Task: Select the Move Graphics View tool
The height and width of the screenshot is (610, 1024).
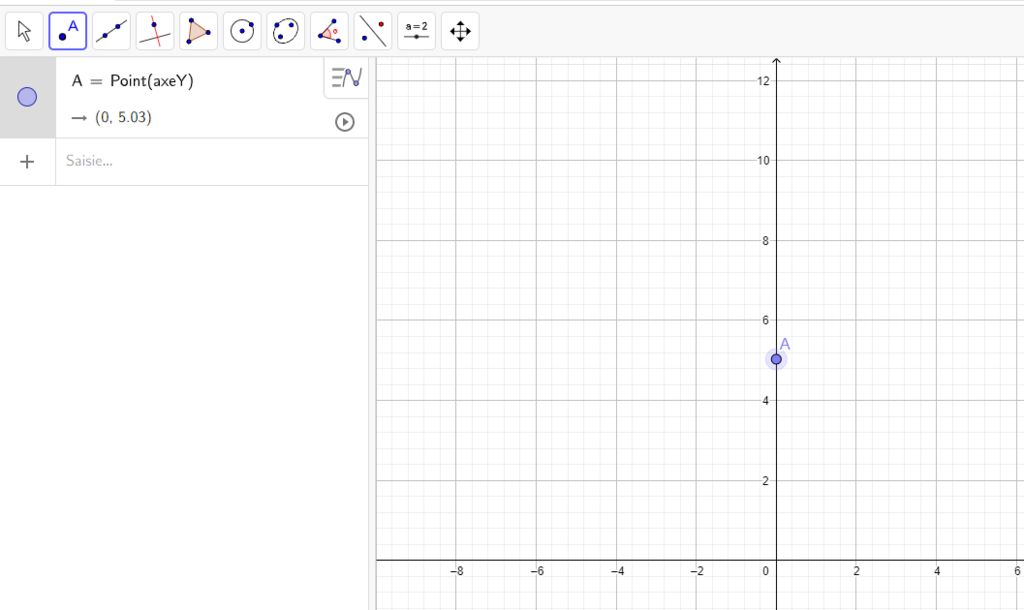Action: (460, 31)
